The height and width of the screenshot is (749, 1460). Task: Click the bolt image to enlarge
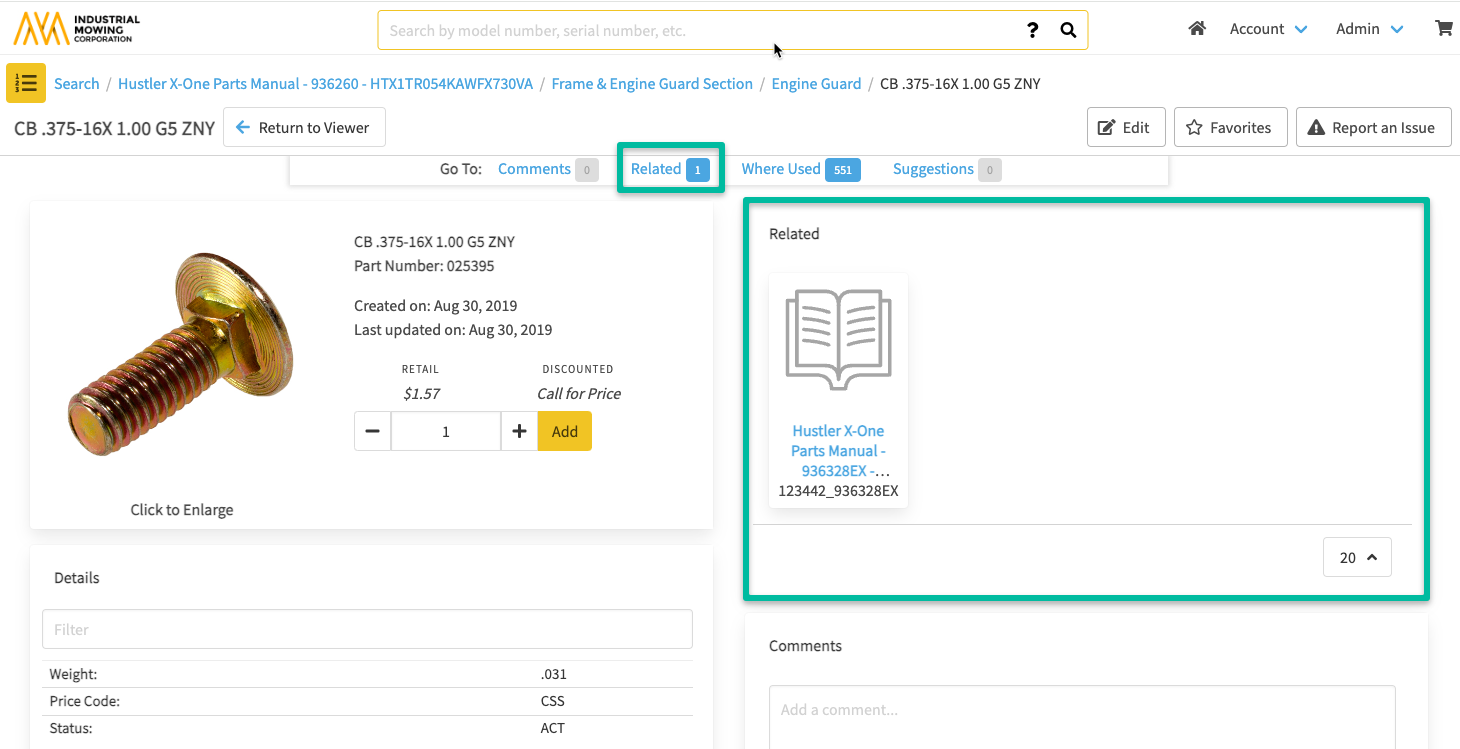(x=181, y=355)
